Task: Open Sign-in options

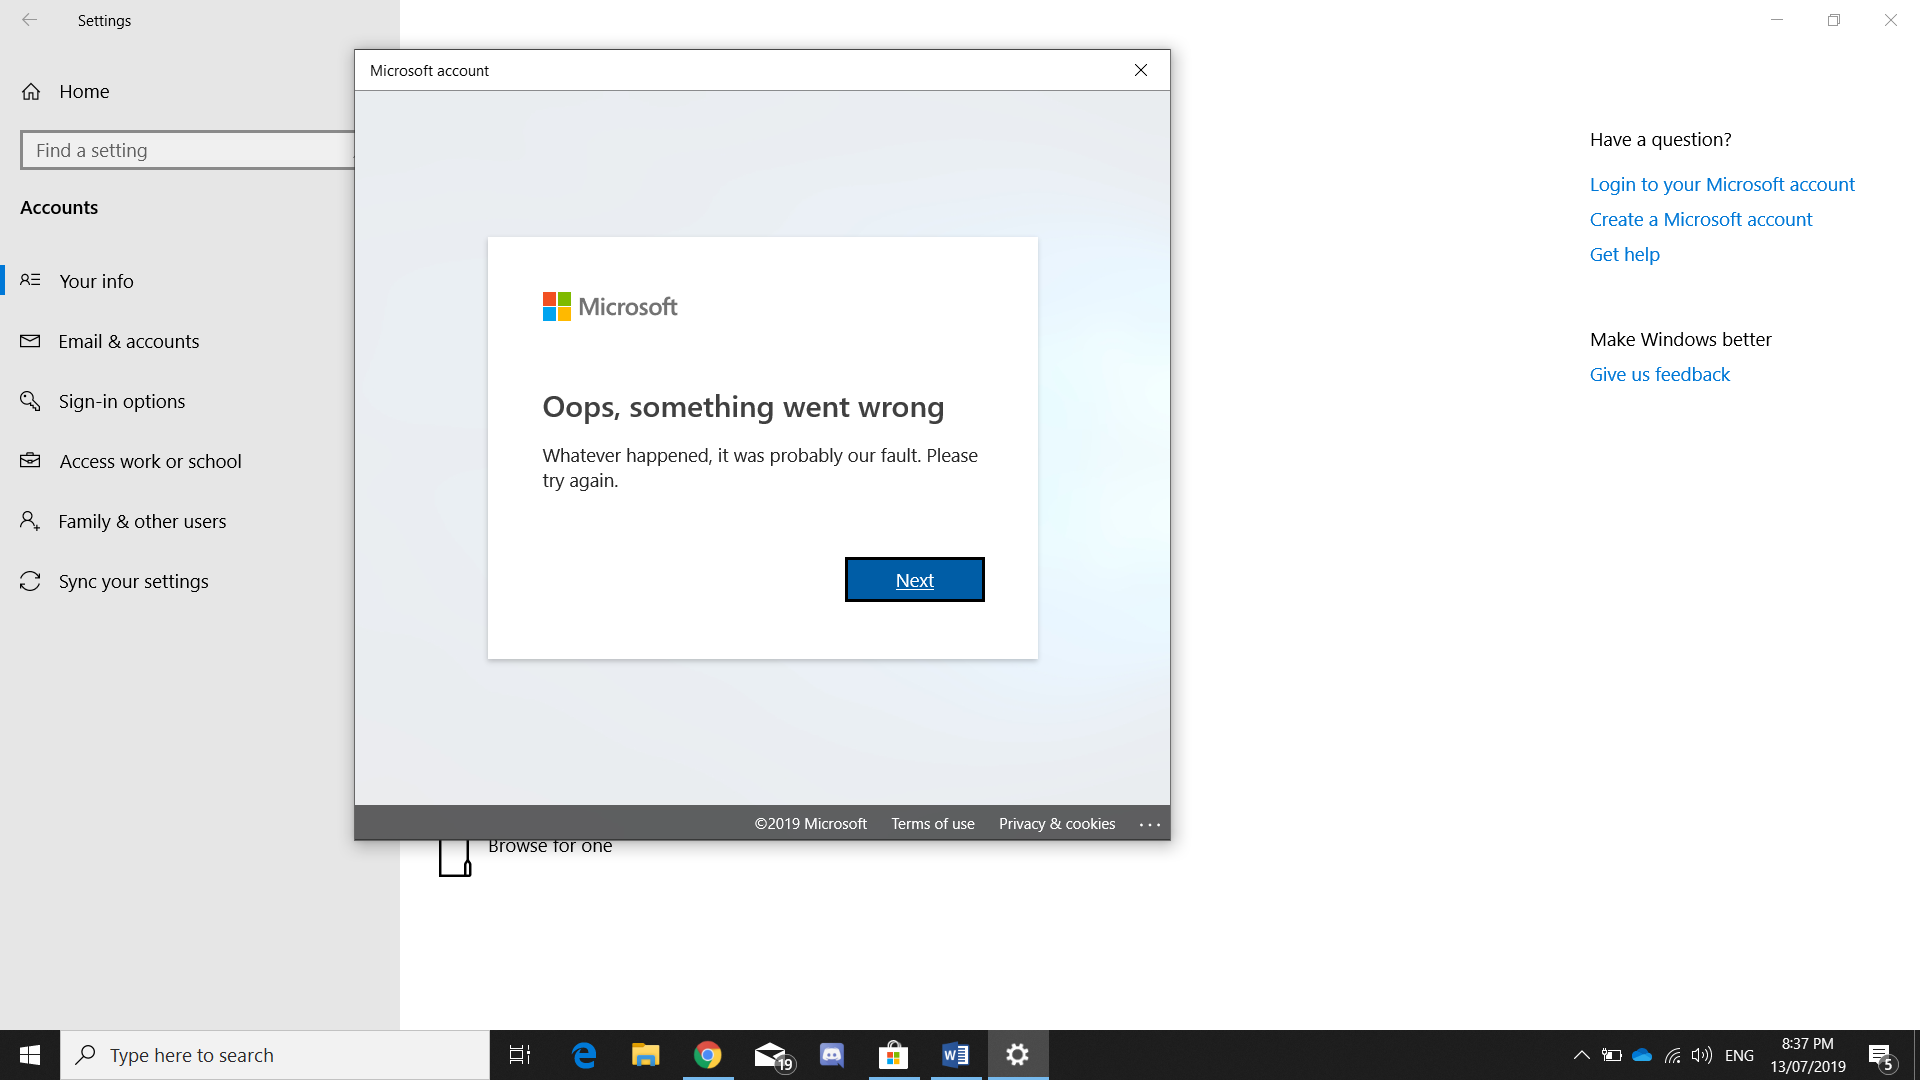Action: (122, 401)
